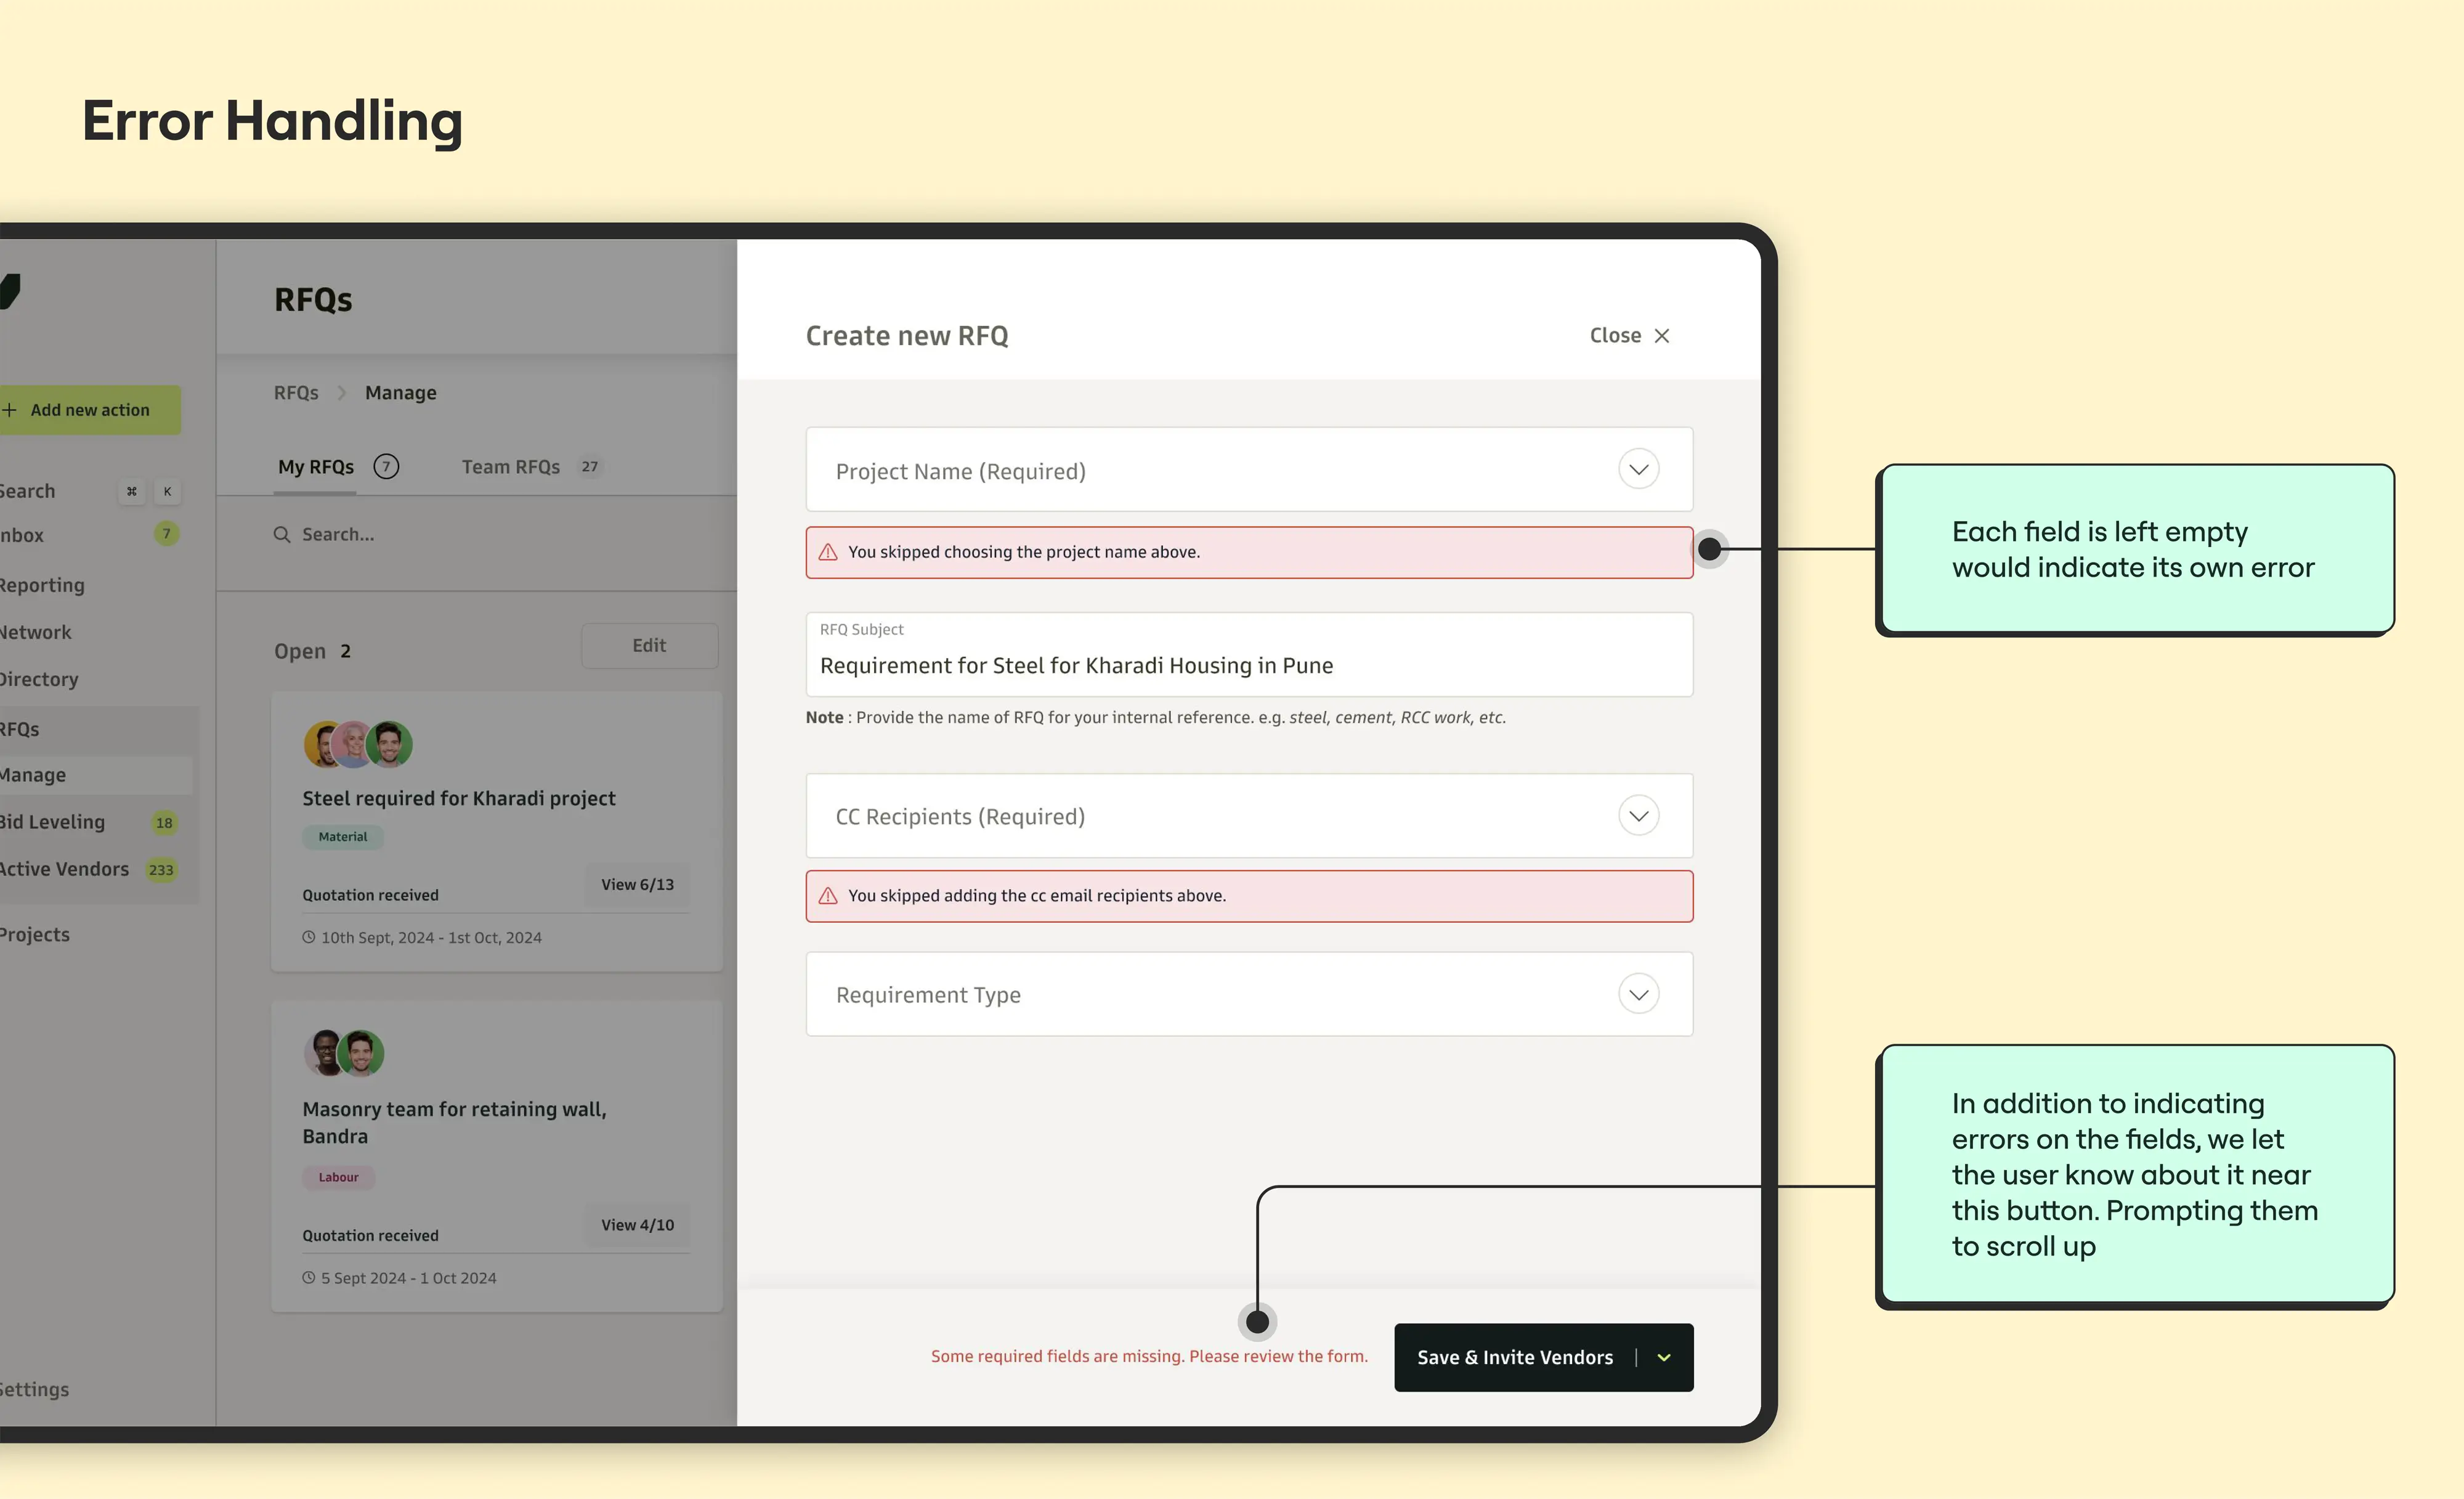
Task: Open View 4/10 on Masonry team card
Action: pos(637,1225)
